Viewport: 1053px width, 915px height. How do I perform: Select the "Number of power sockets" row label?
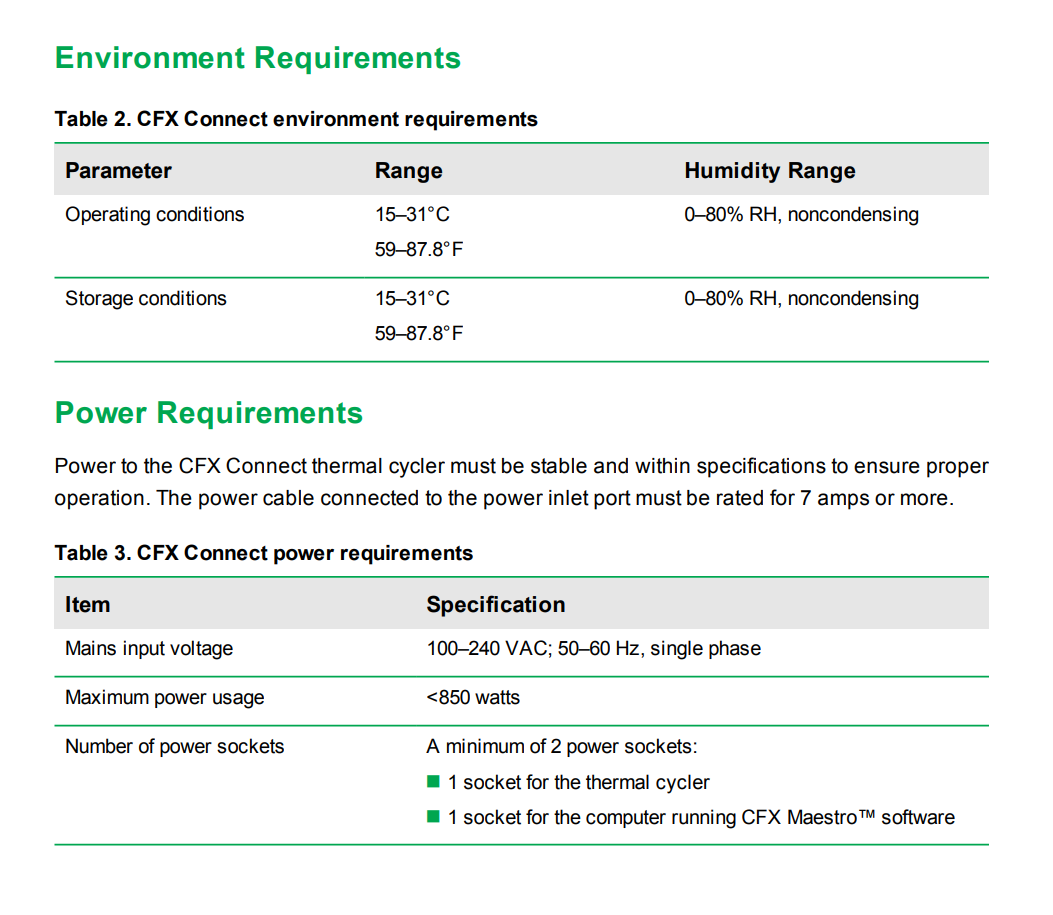click(175, 746)
